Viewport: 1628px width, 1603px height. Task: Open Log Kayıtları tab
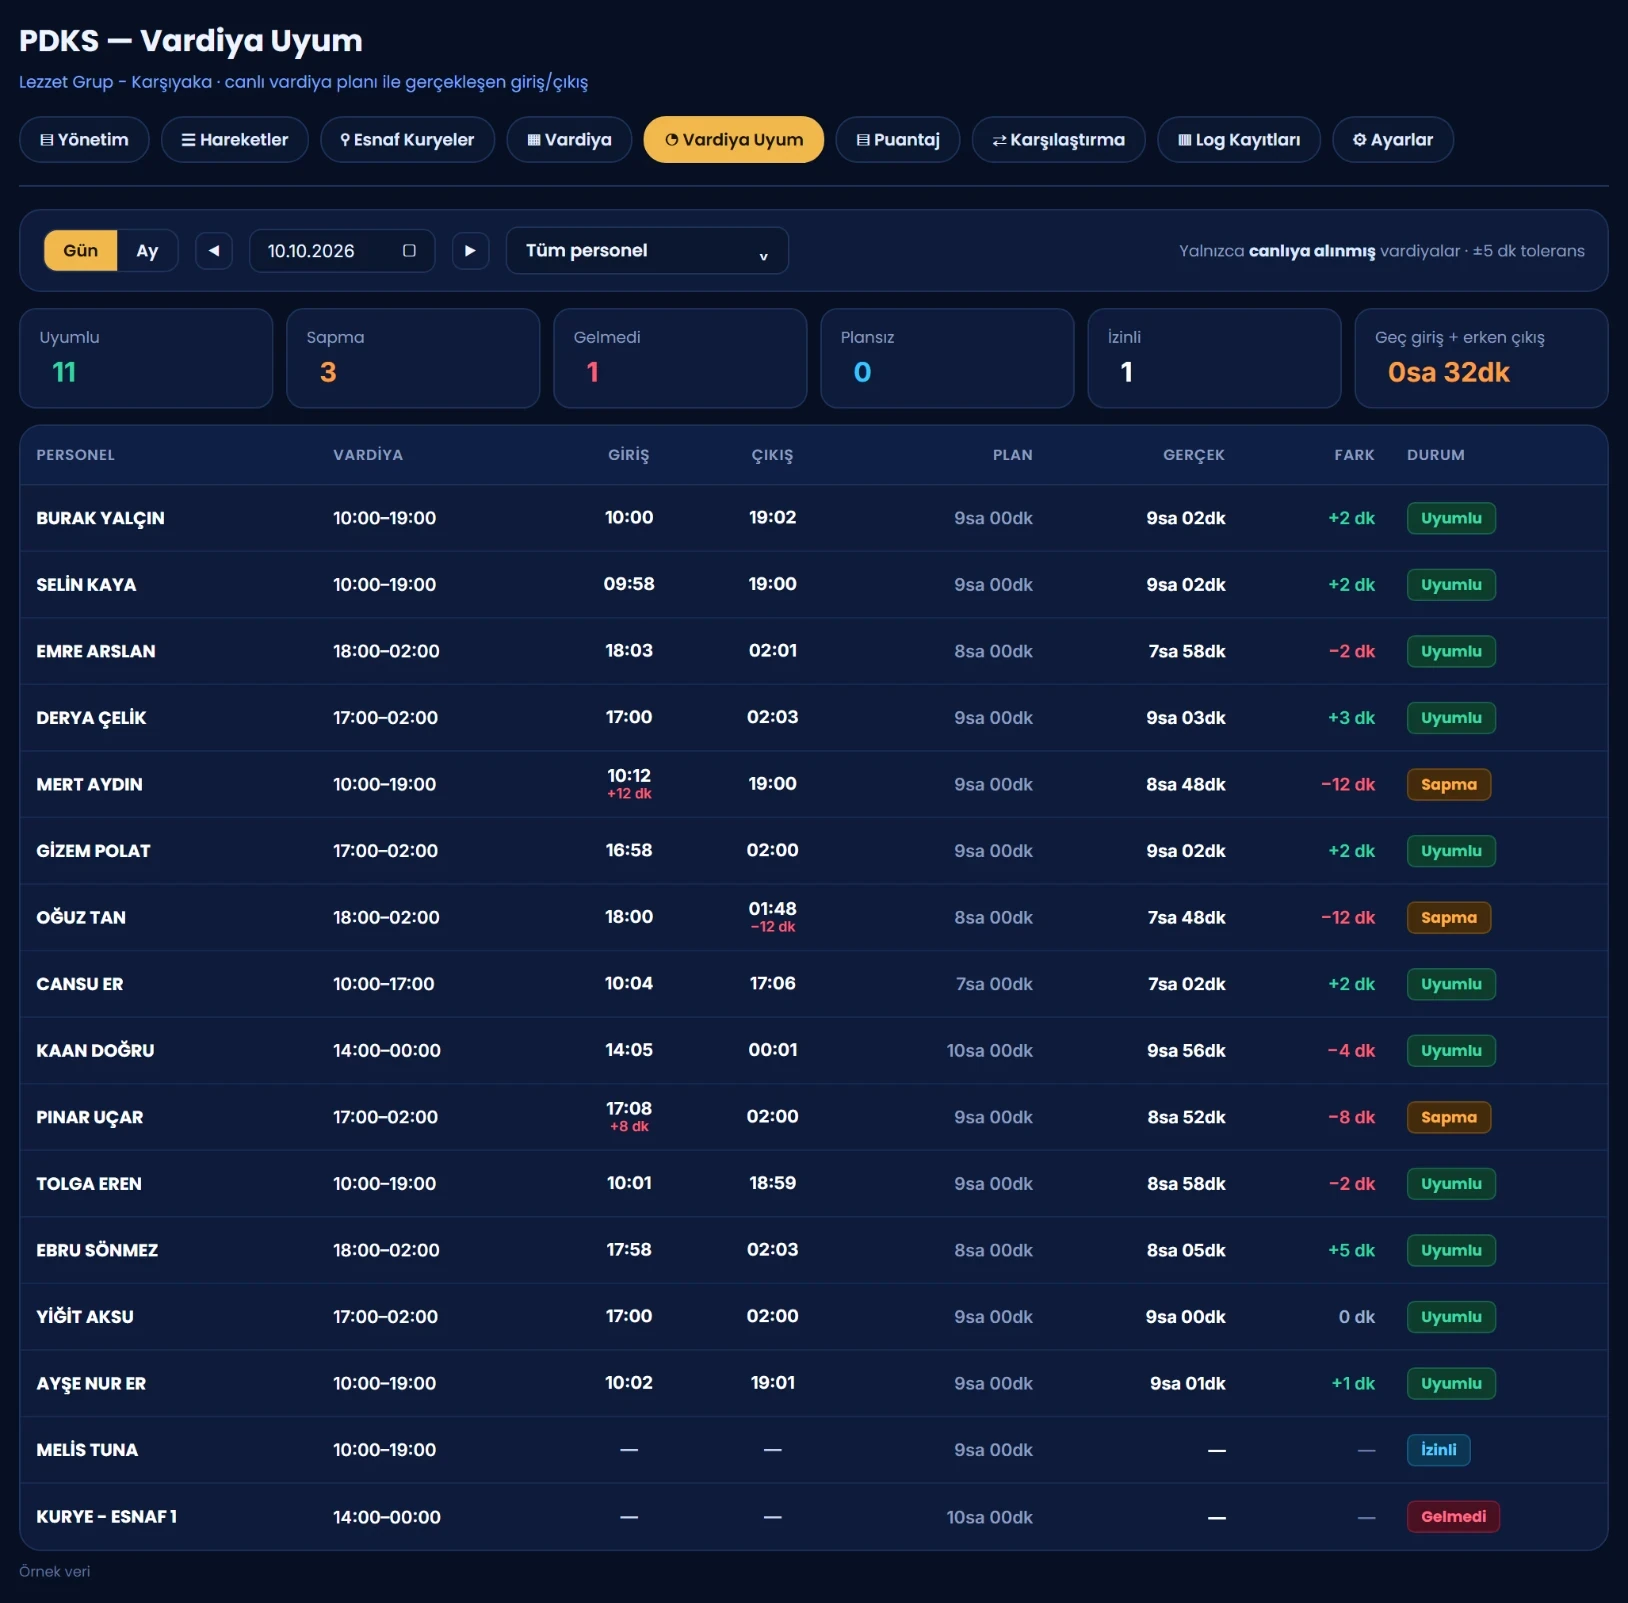tap(1239, 140)
